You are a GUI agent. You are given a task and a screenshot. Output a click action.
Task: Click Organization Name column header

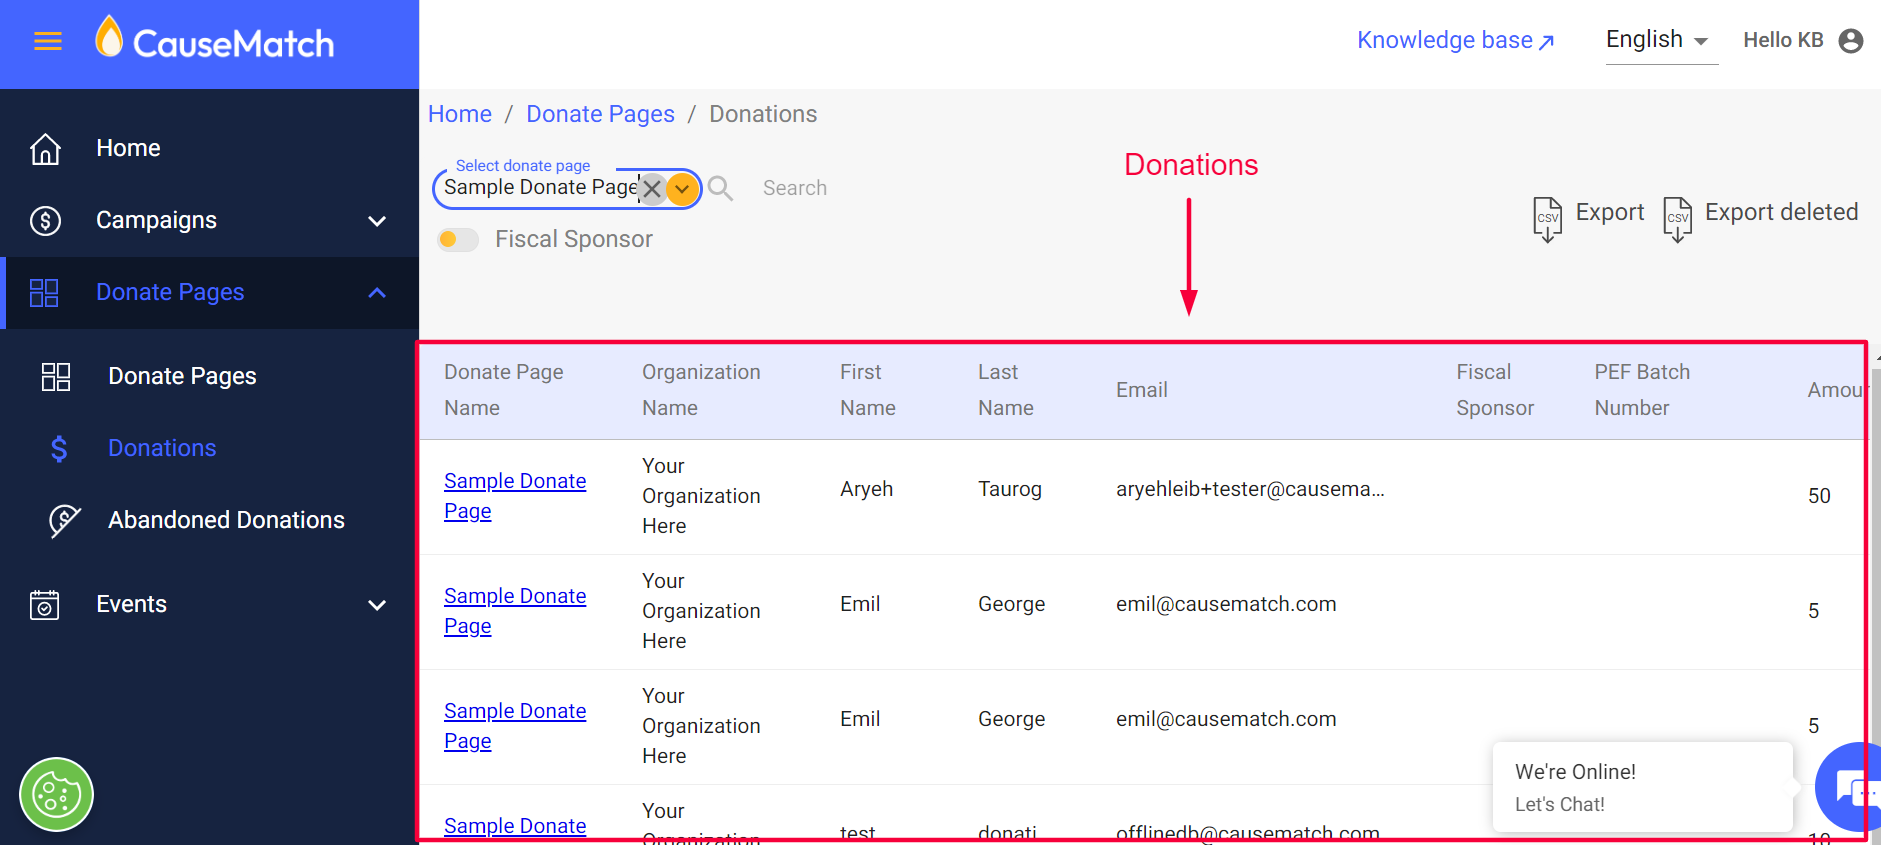click(x=701, y=390)
